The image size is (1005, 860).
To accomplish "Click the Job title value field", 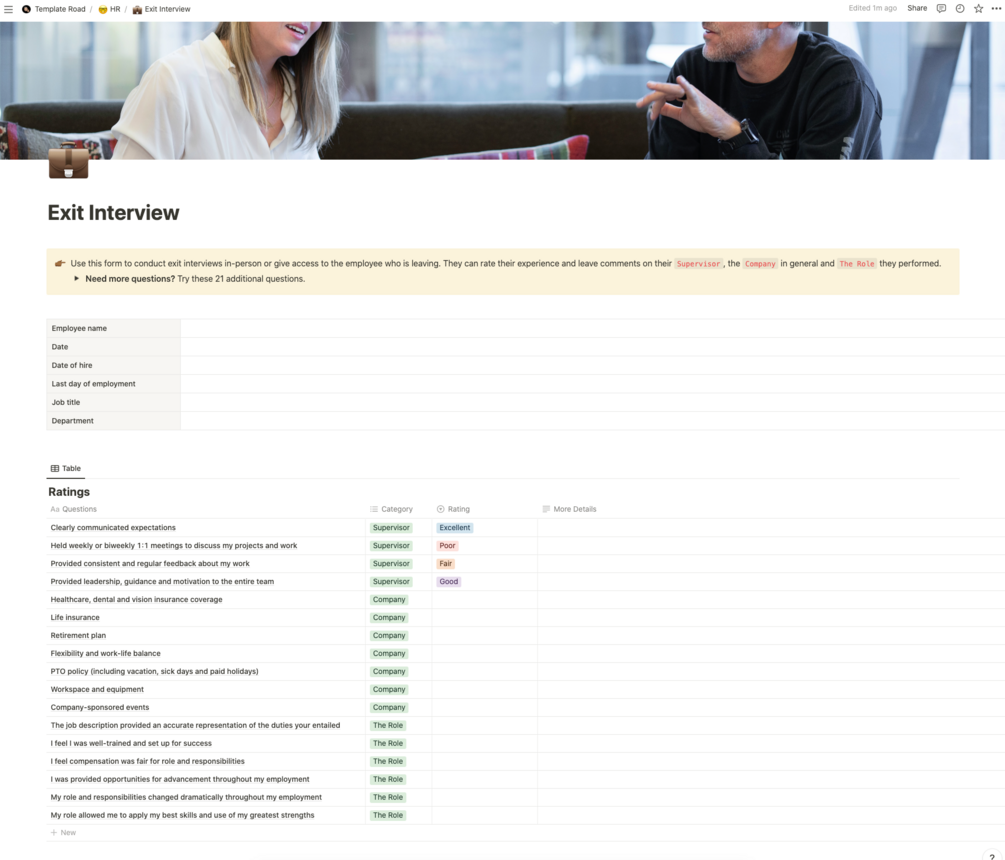I will click(x=592, y=402).
